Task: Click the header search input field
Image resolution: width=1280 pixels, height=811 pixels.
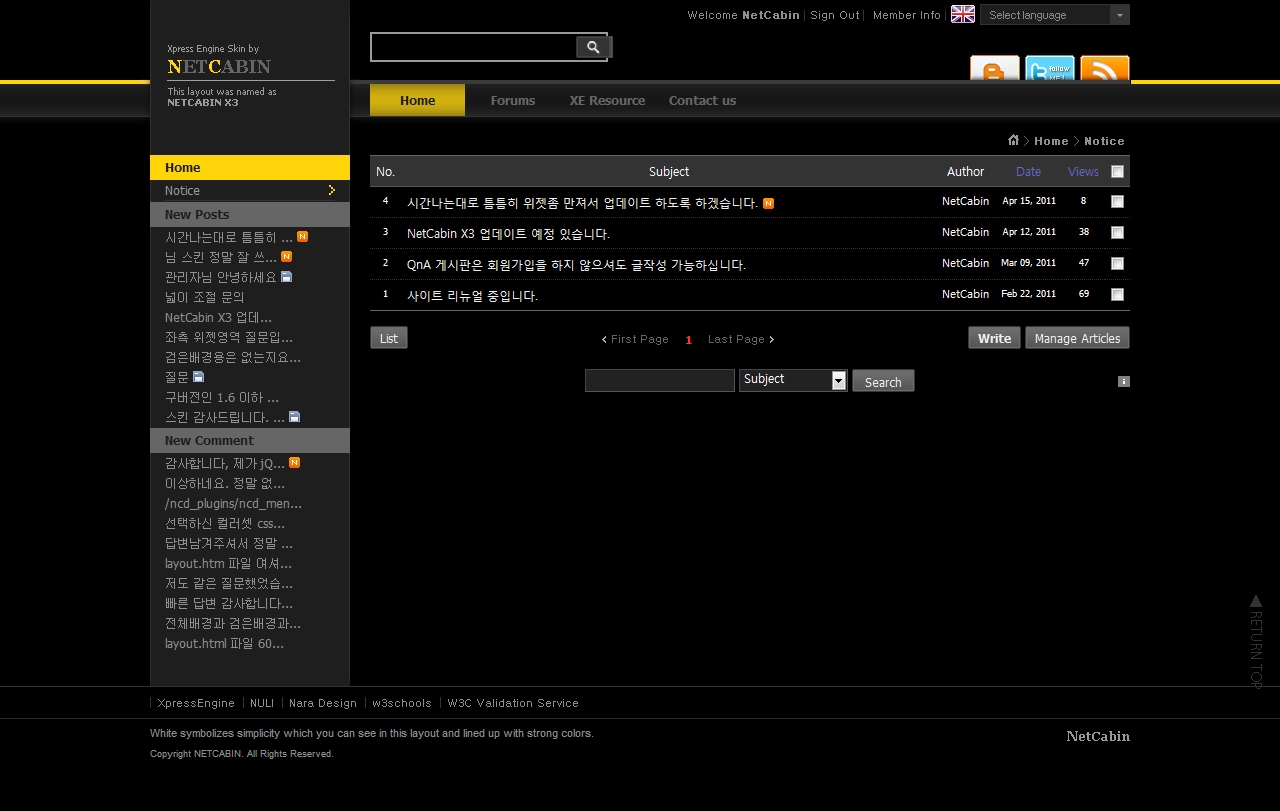Action: [474, 47]
